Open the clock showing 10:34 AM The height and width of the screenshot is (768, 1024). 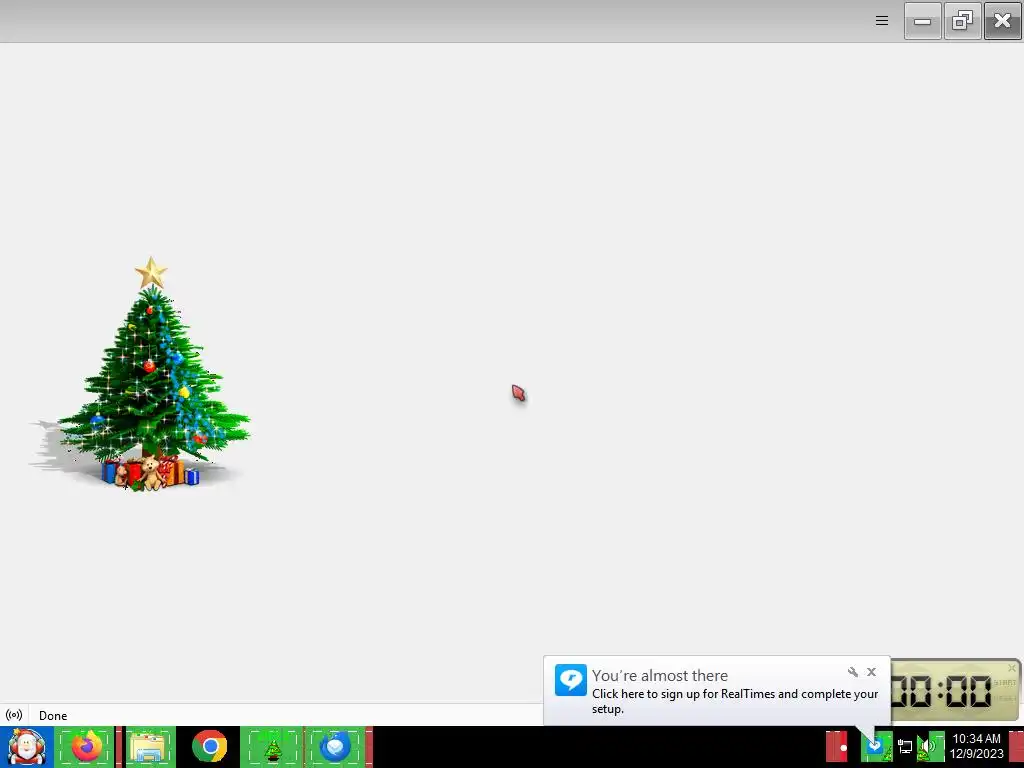(x=976, y=746)
